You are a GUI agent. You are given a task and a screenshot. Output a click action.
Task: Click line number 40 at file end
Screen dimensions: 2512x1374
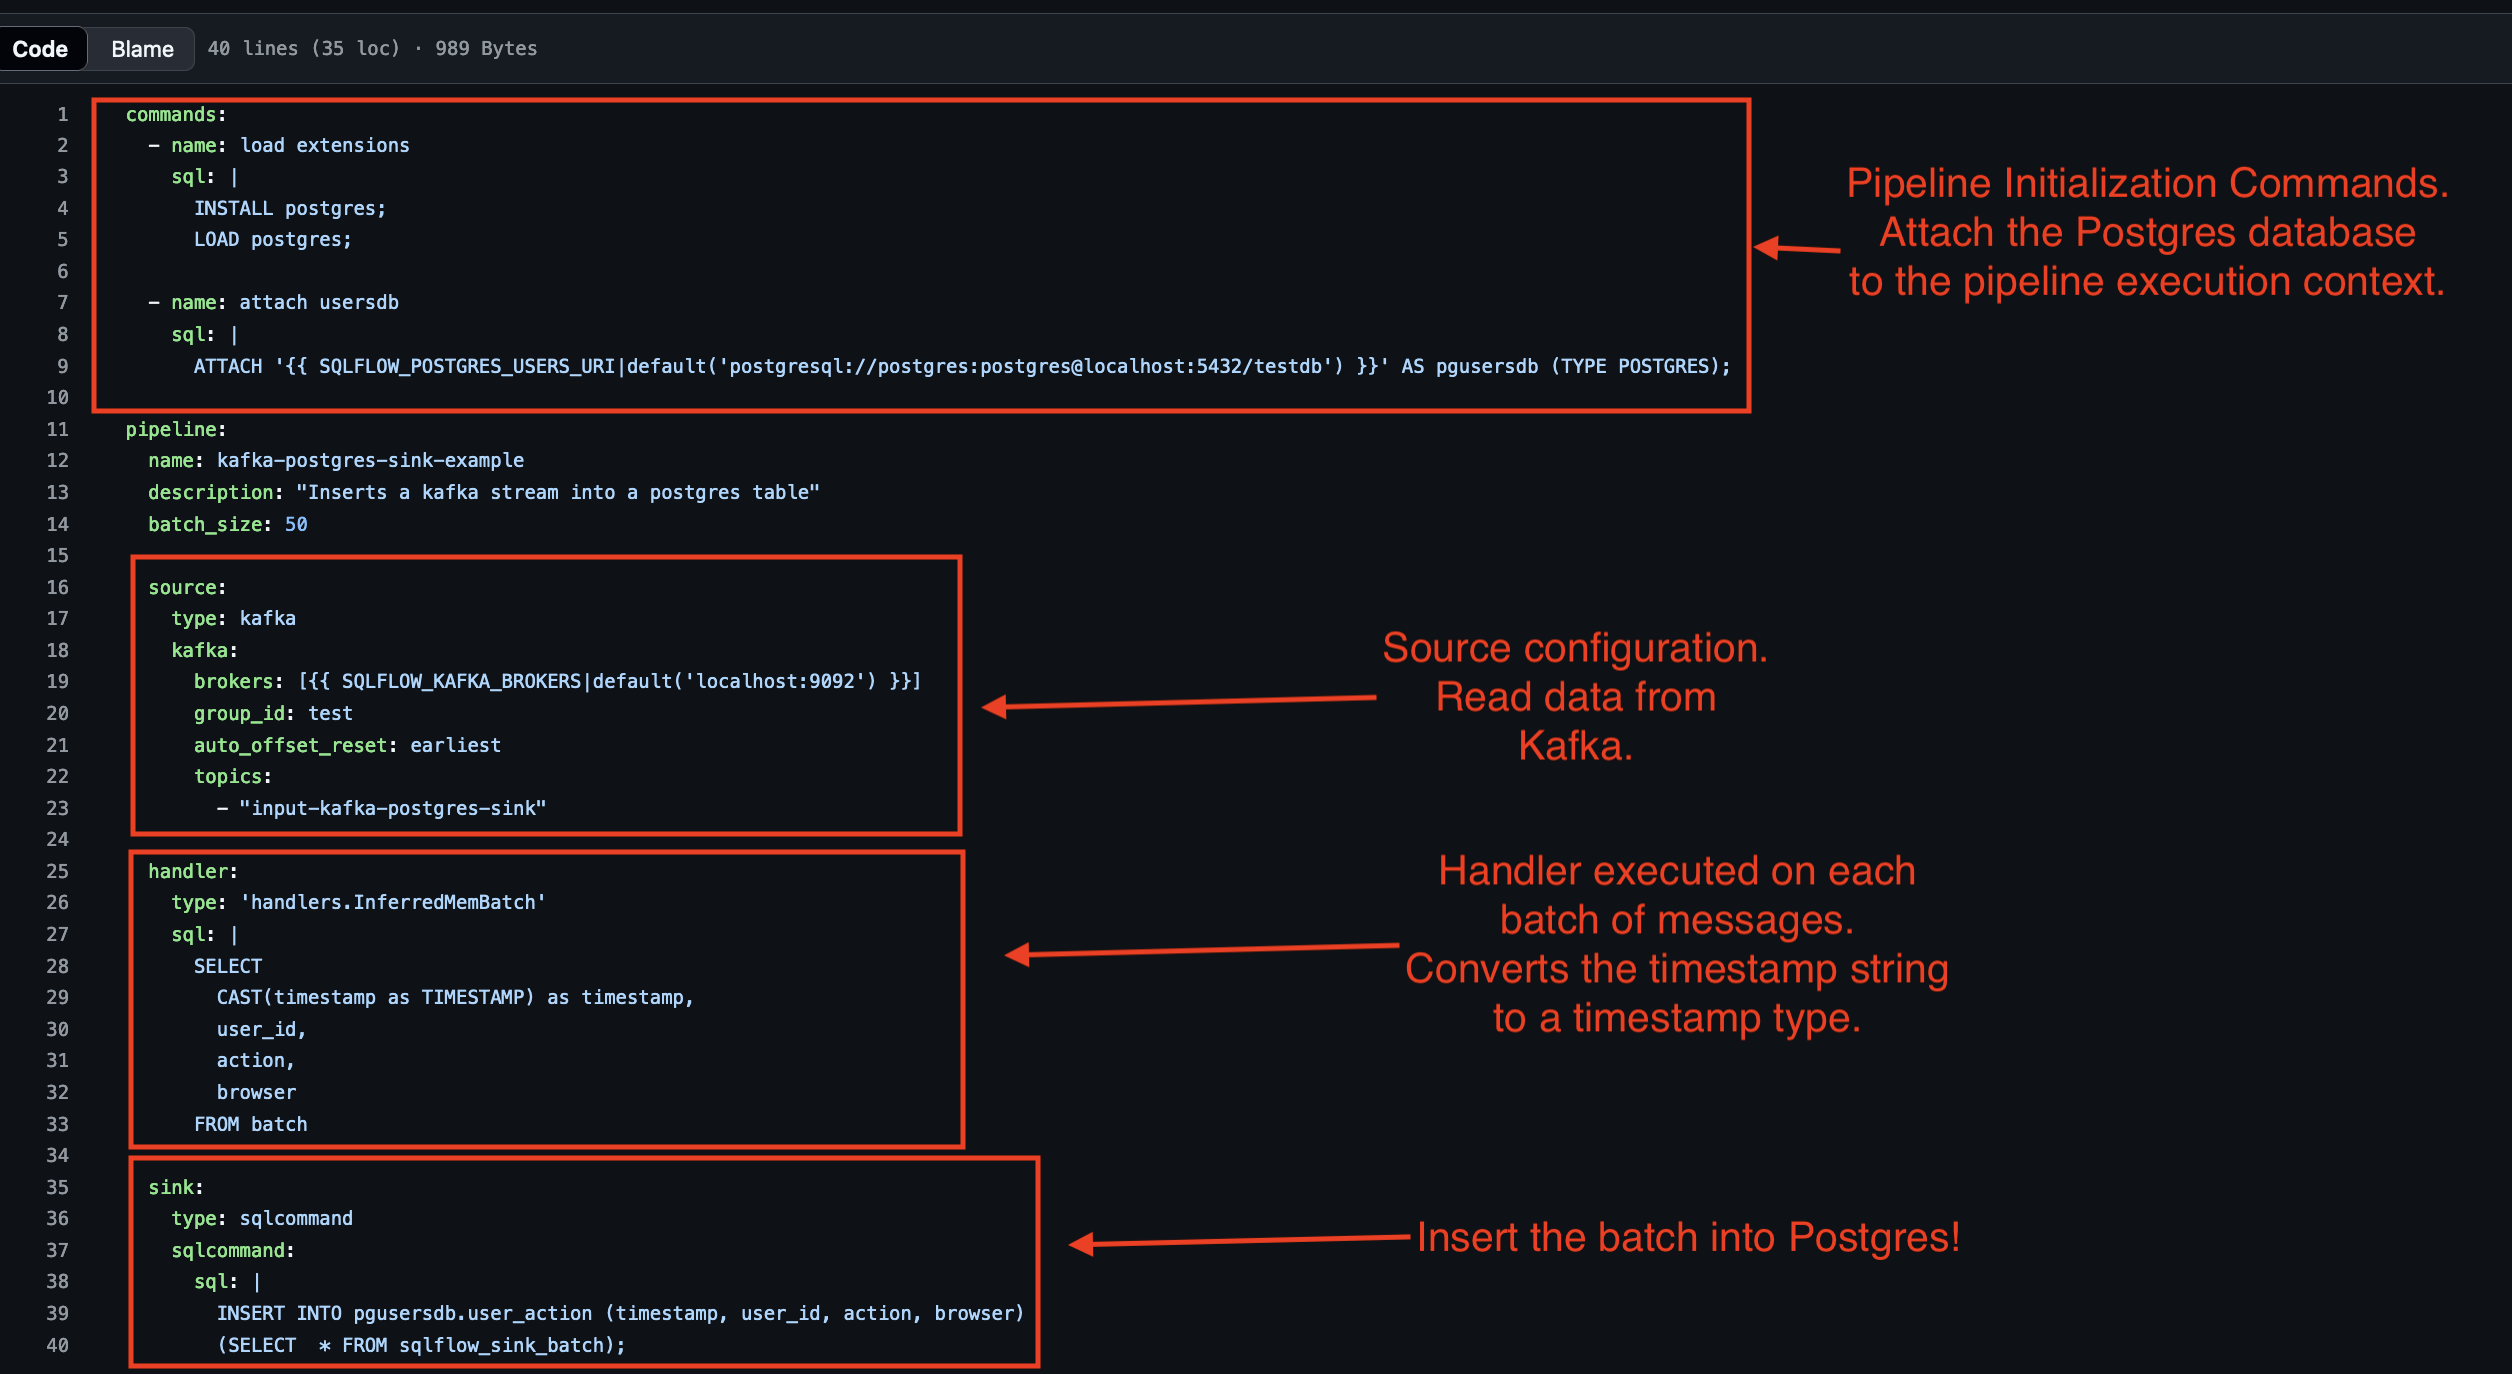click(x=57, y=1345)
